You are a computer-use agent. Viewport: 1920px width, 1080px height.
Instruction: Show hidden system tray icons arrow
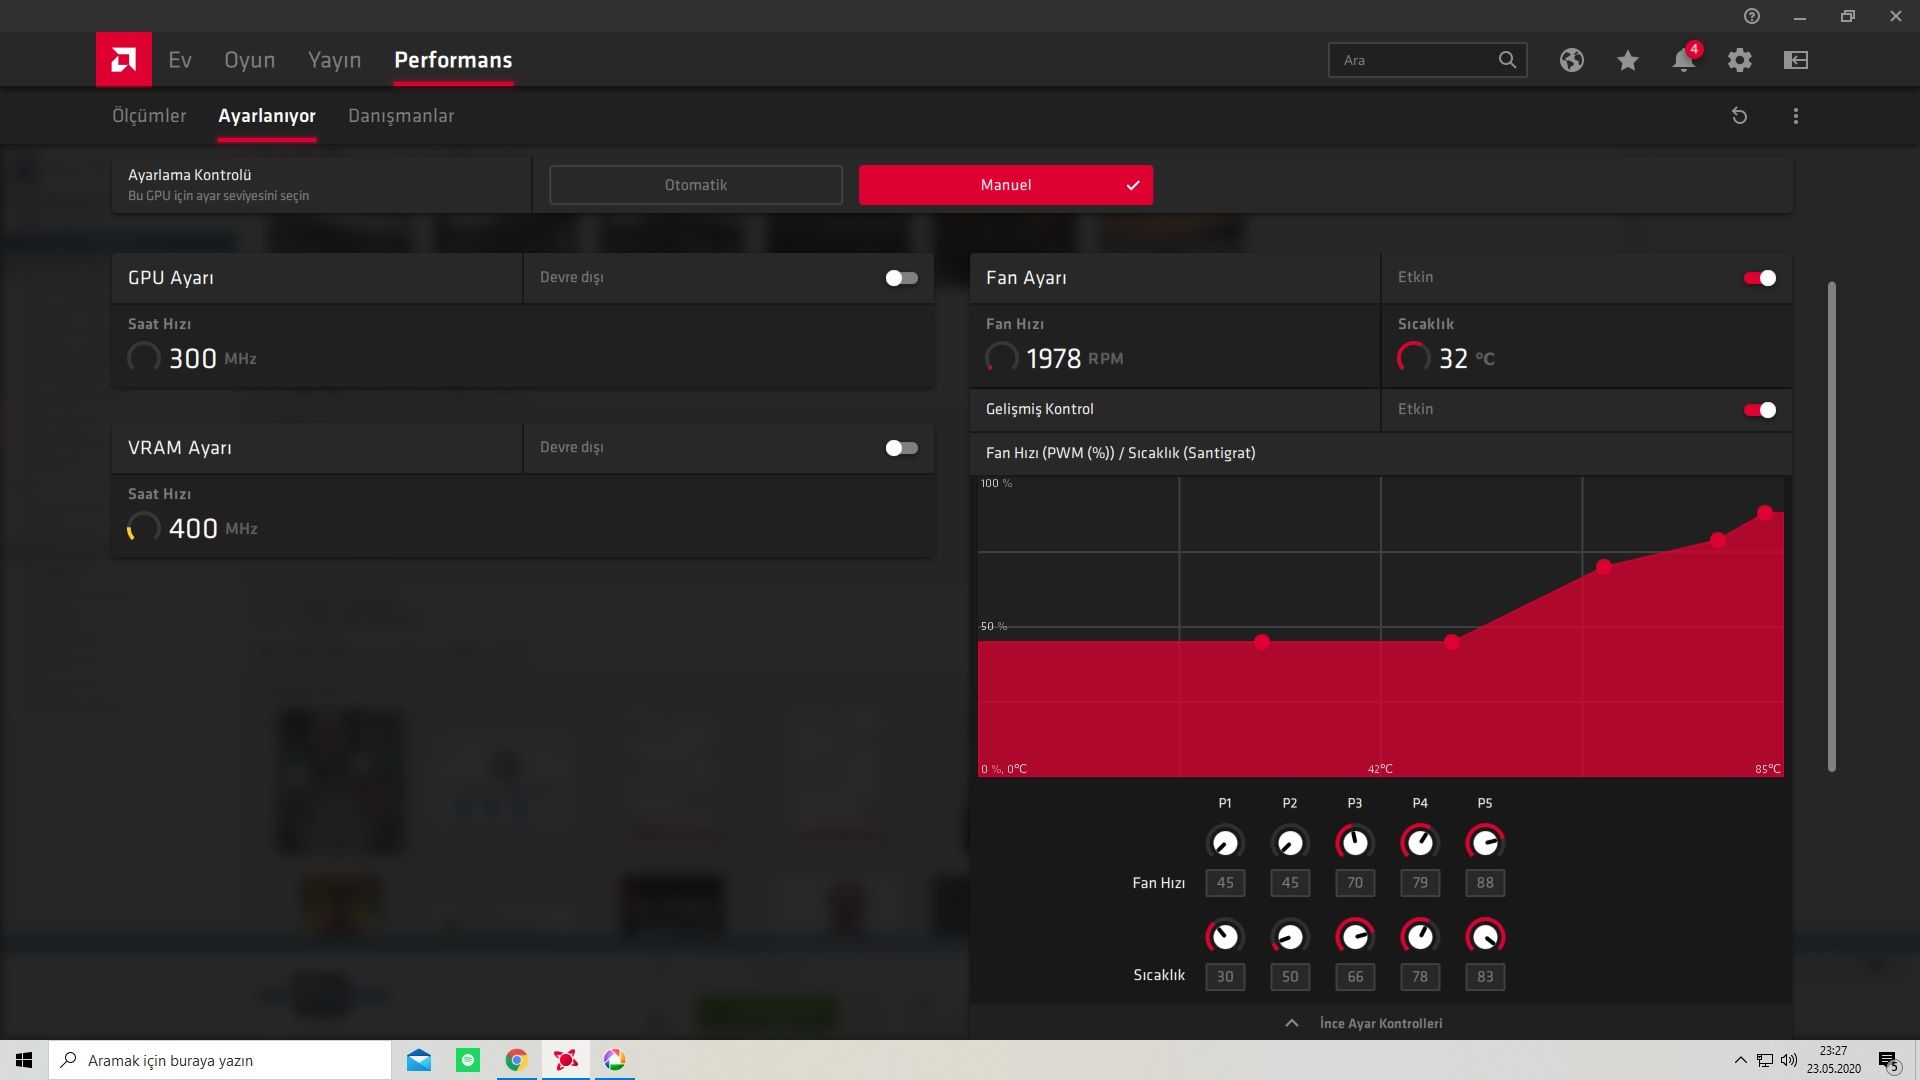click(1740, 1060)
